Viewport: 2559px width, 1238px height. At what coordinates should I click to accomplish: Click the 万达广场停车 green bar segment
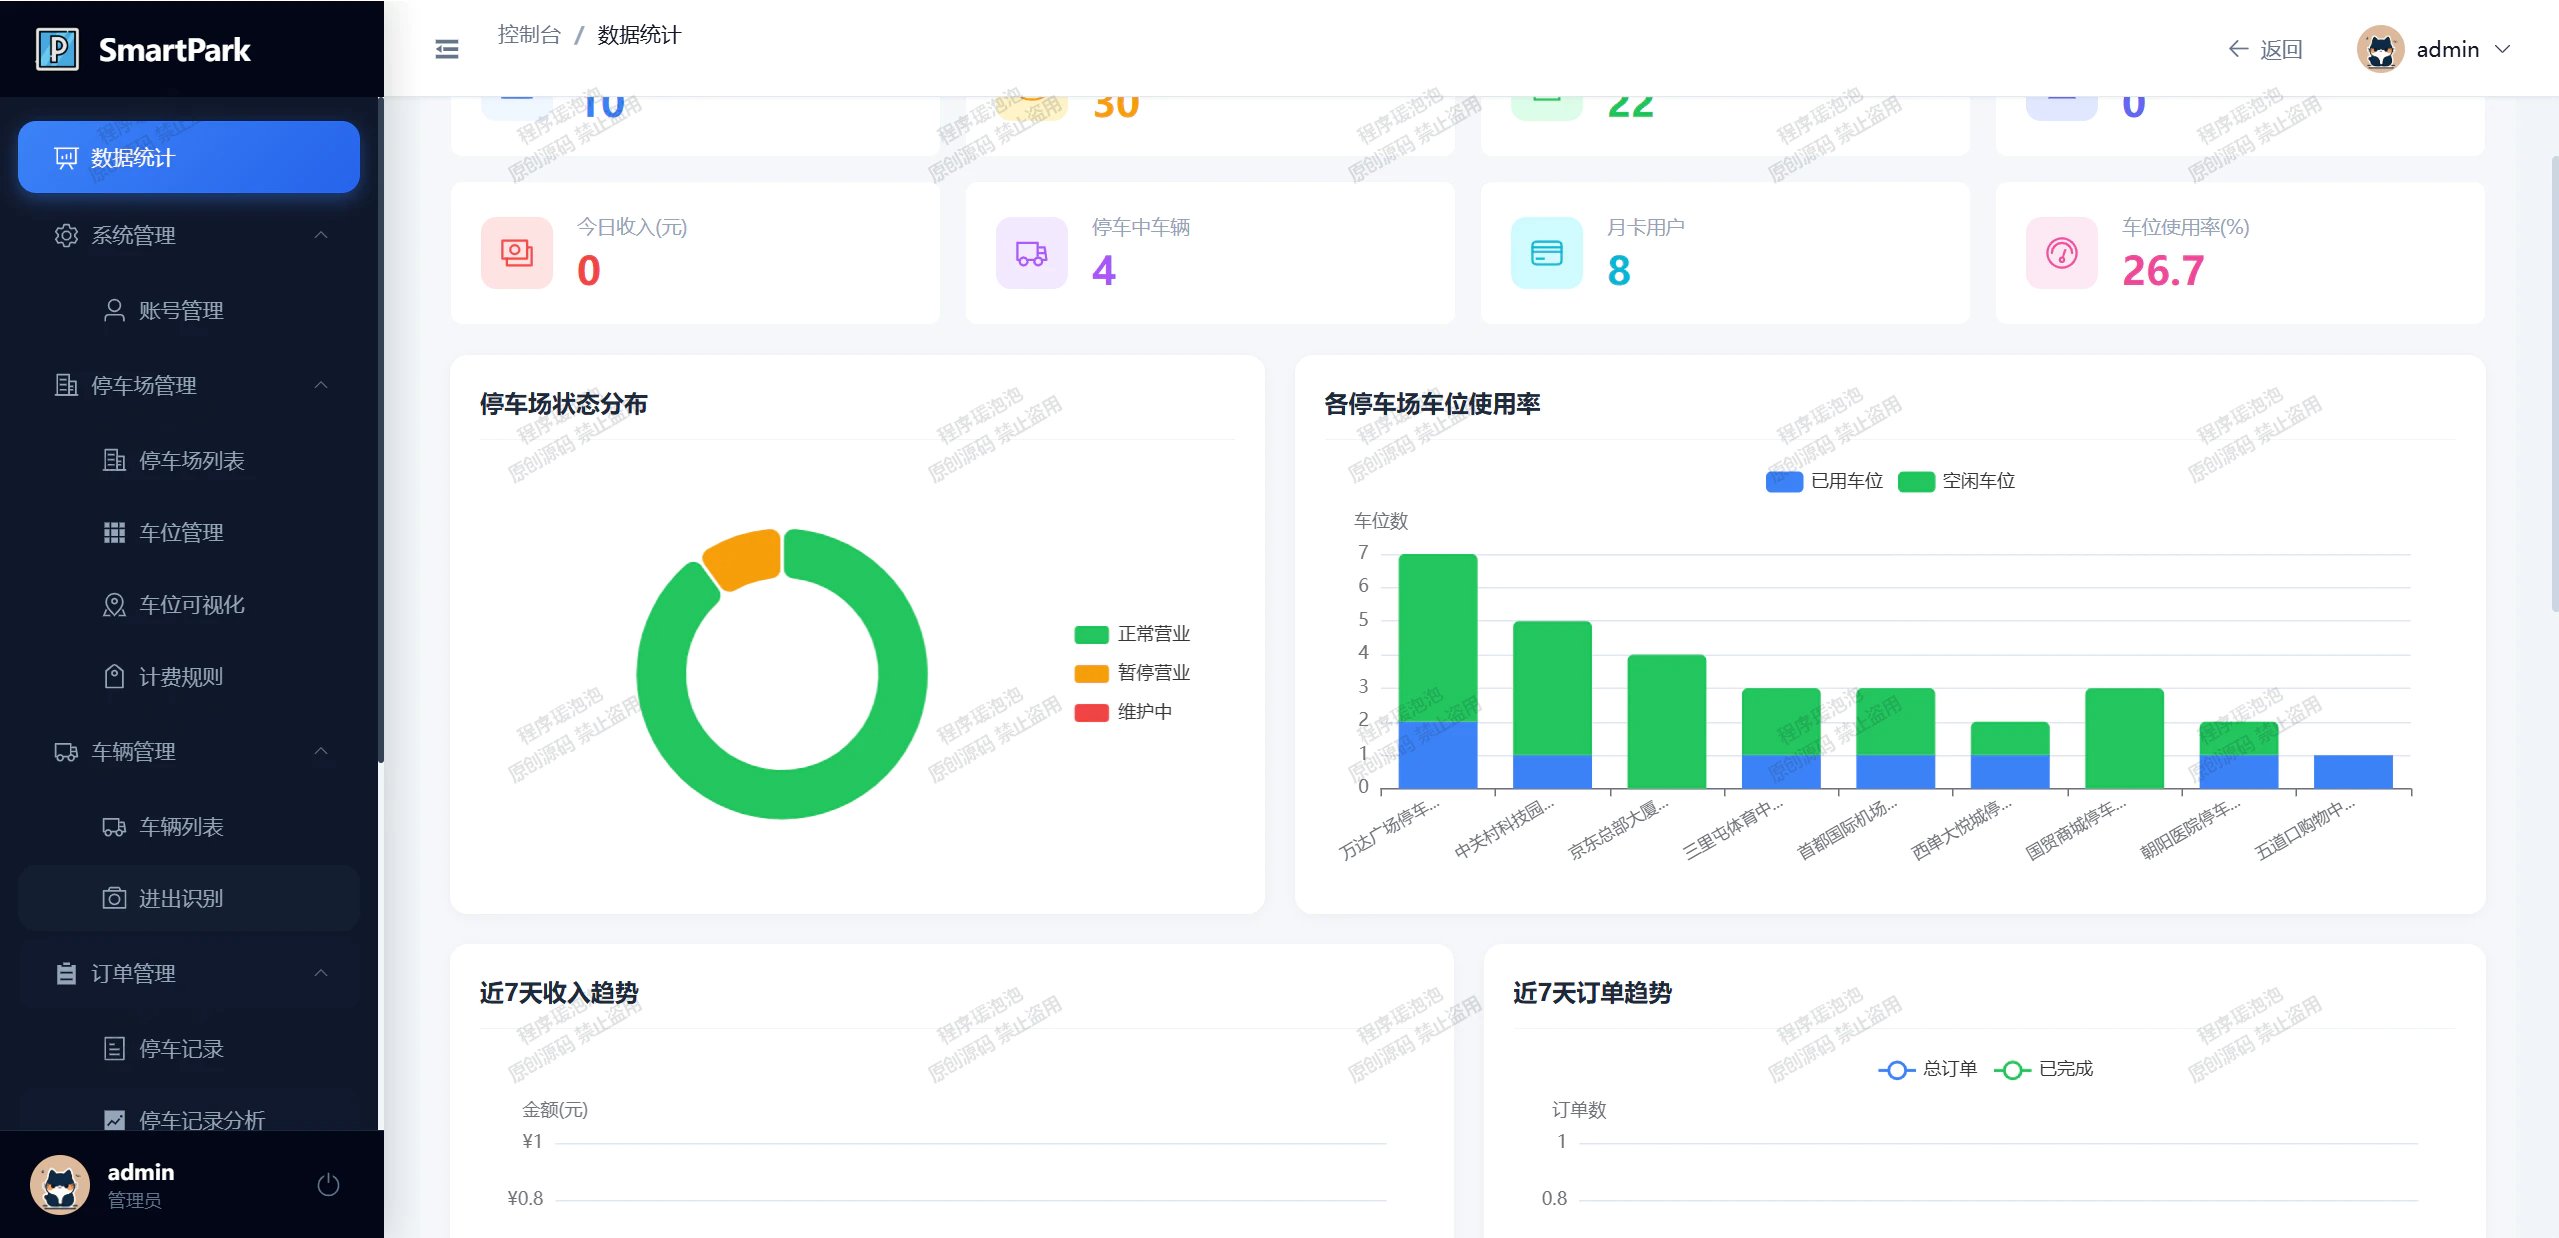(x=1437, y=637)
